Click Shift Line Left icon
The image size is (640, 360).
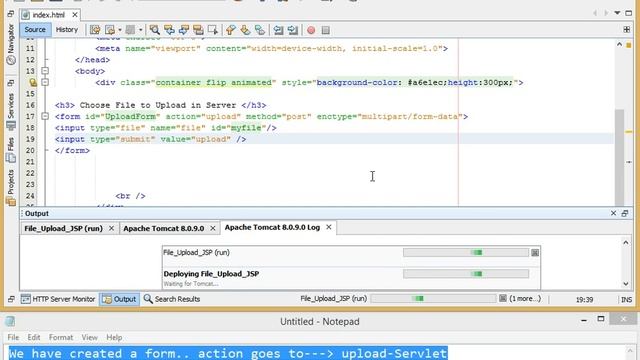click(x=278, y=30)
